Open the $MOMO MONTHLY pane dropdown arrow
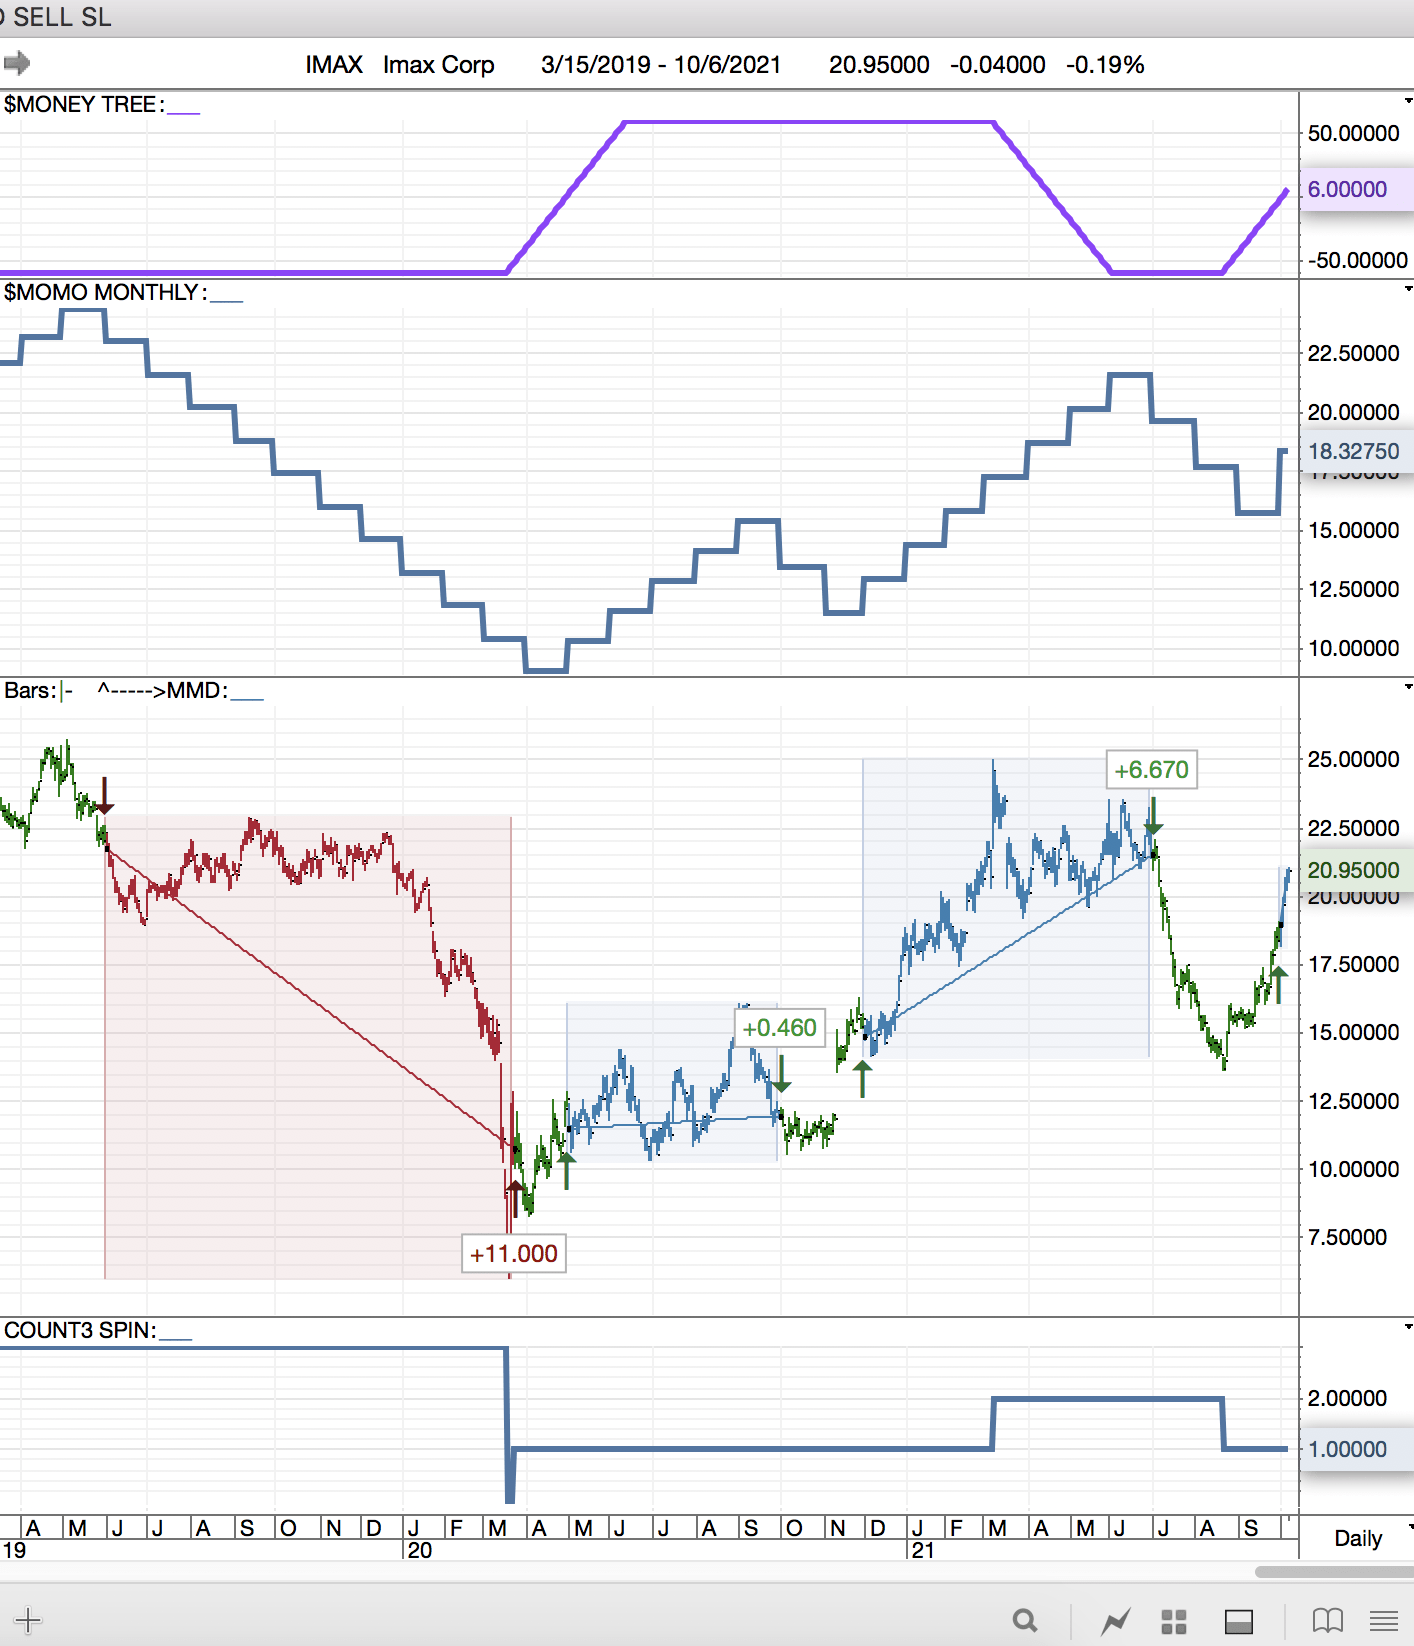 (1408, 289)
